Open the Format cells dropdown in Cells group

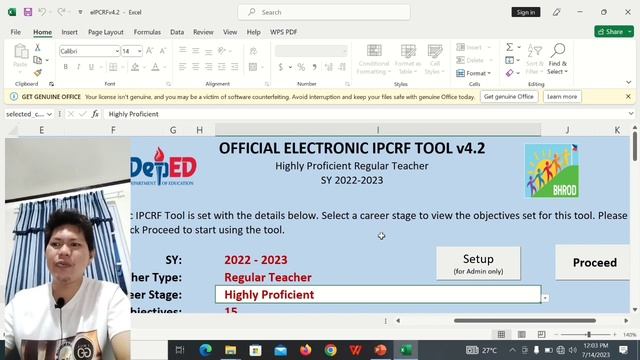pyautogui.click(x=473, y=73)
